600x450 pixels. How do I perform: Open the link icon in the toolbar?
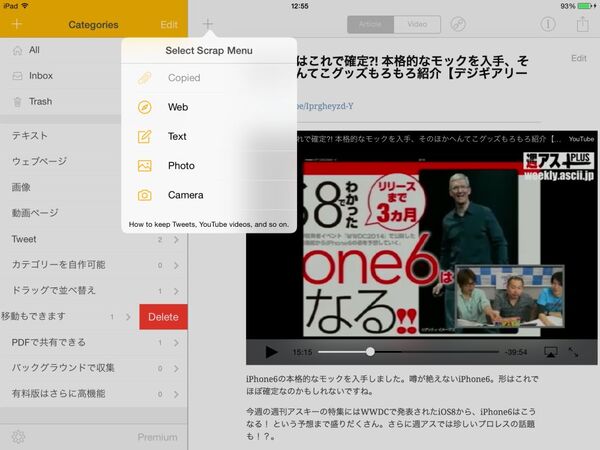tap(458, 24)
